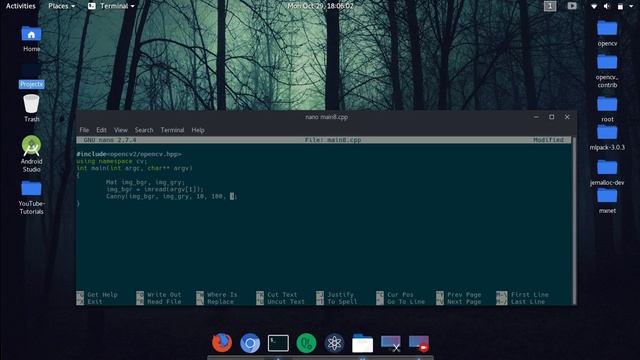
Task: Click the volume icon in the top bar
Action: tap(607, 6)
